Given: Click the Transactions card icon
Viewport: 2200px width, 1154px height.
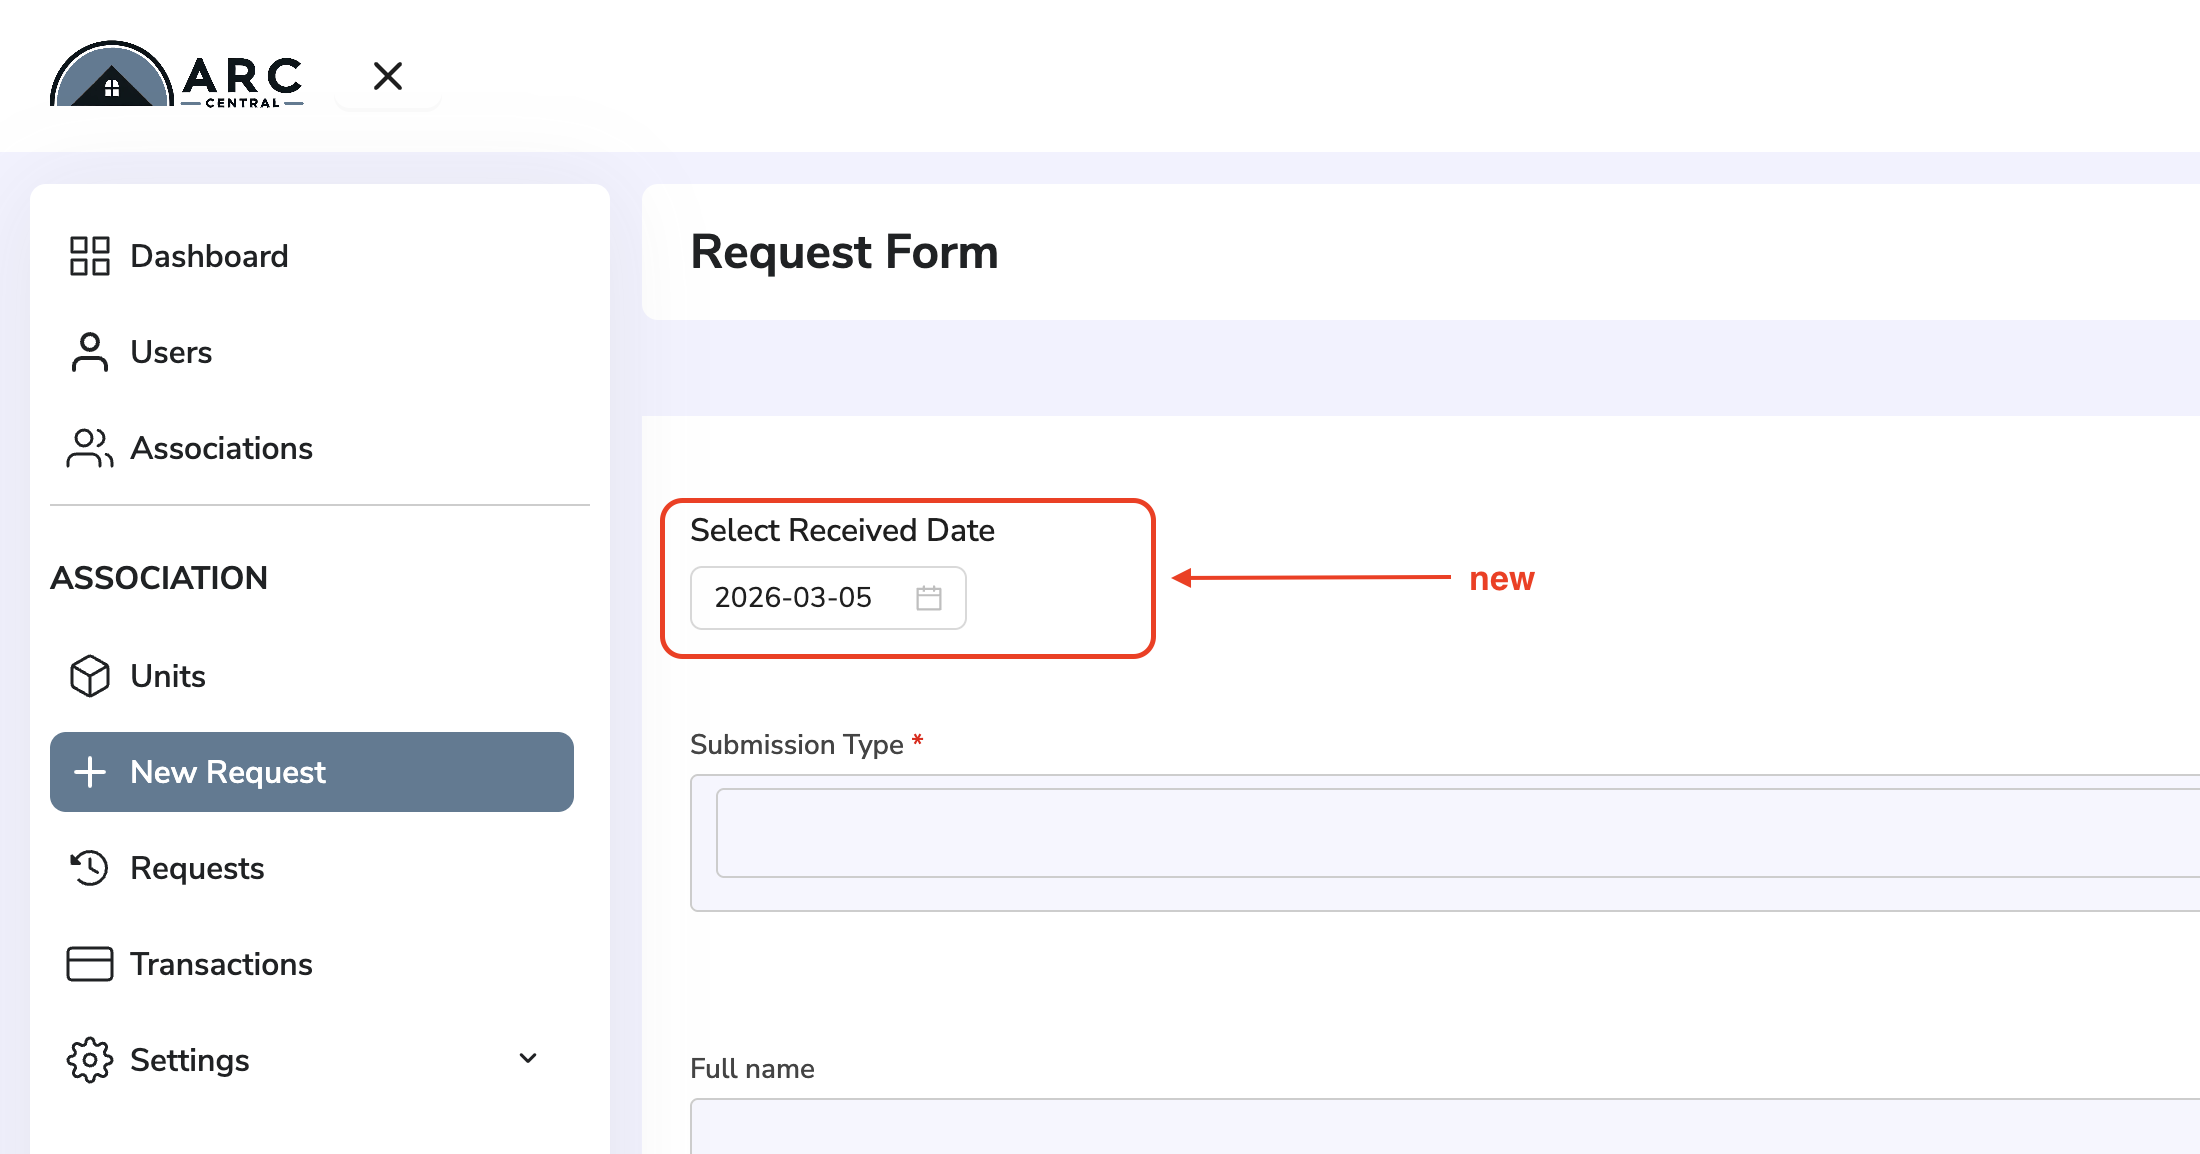Looking at the screenshot, I should tap(89, 964).
